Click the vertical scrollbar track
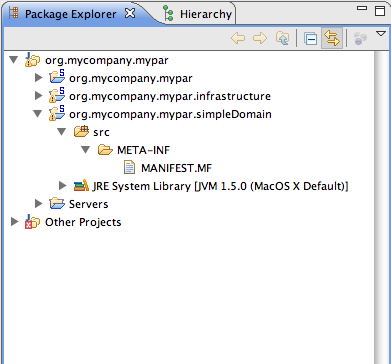This screenshot has width=391, height=364. [380, 207]
